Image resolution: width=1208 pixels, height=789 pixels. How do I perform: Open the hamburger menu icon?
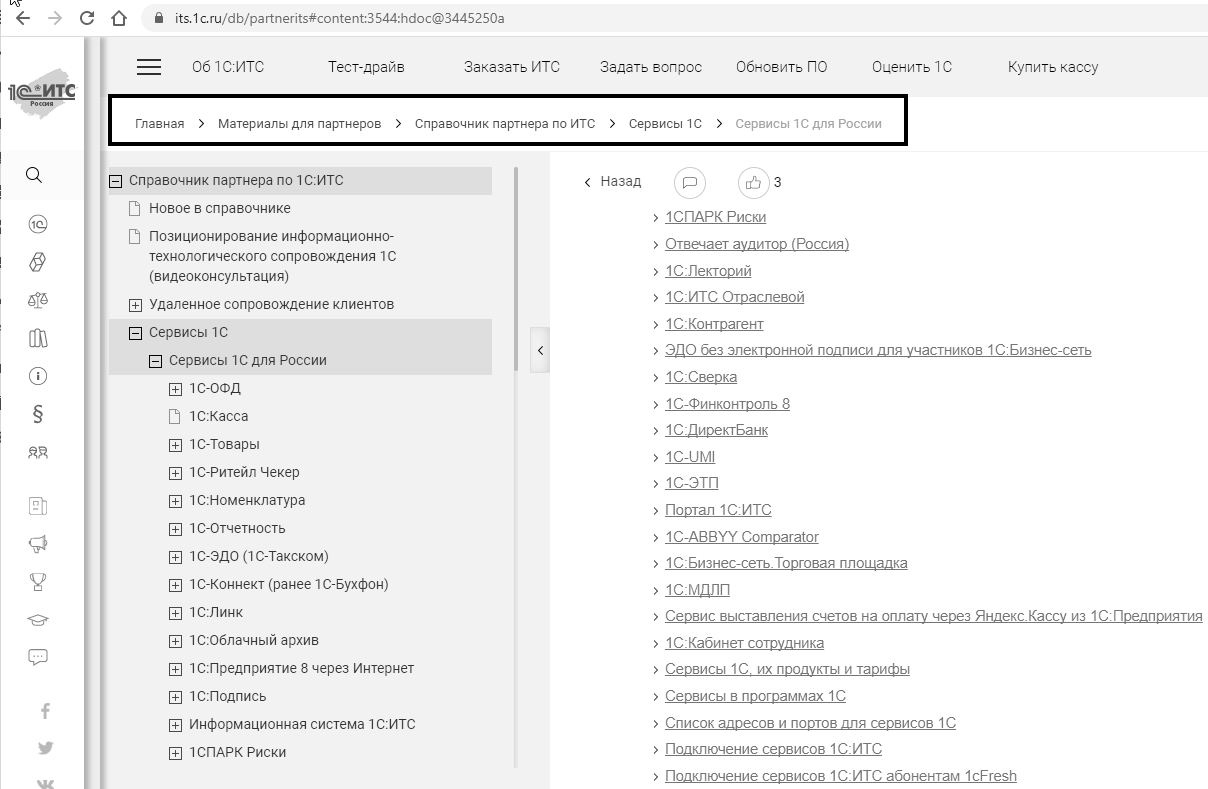149,67
